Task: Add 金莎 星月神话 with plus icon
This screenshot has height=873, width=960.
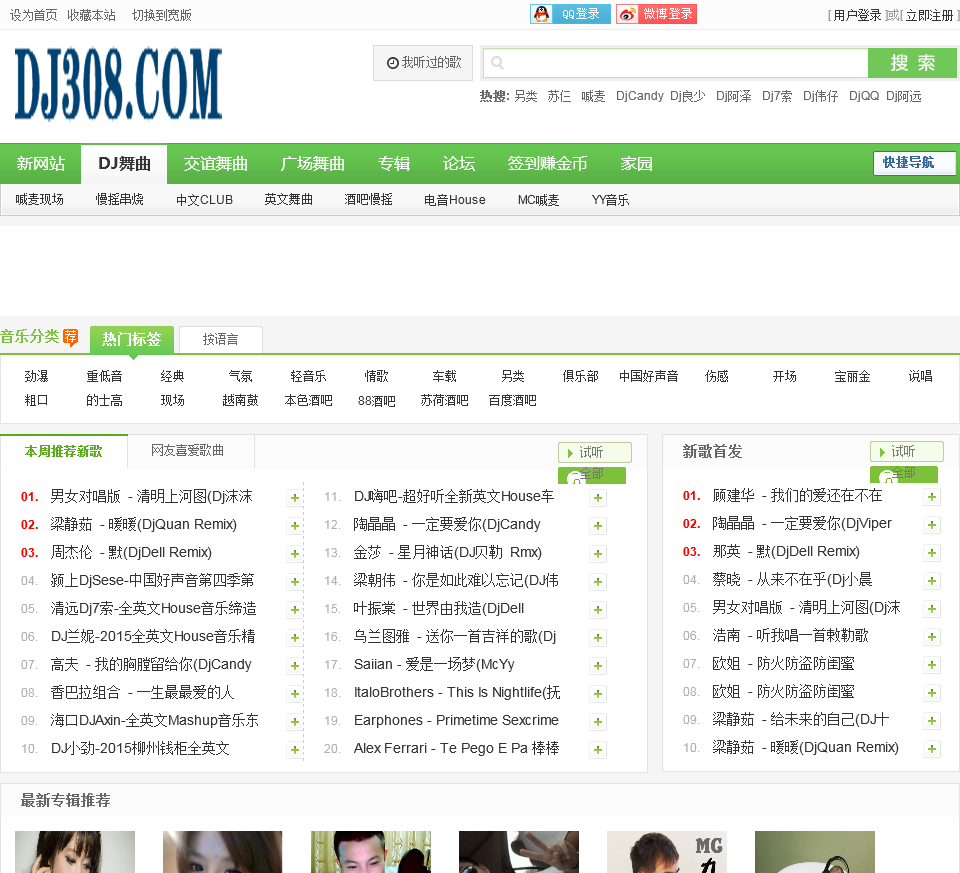Action: click(598, 554)
